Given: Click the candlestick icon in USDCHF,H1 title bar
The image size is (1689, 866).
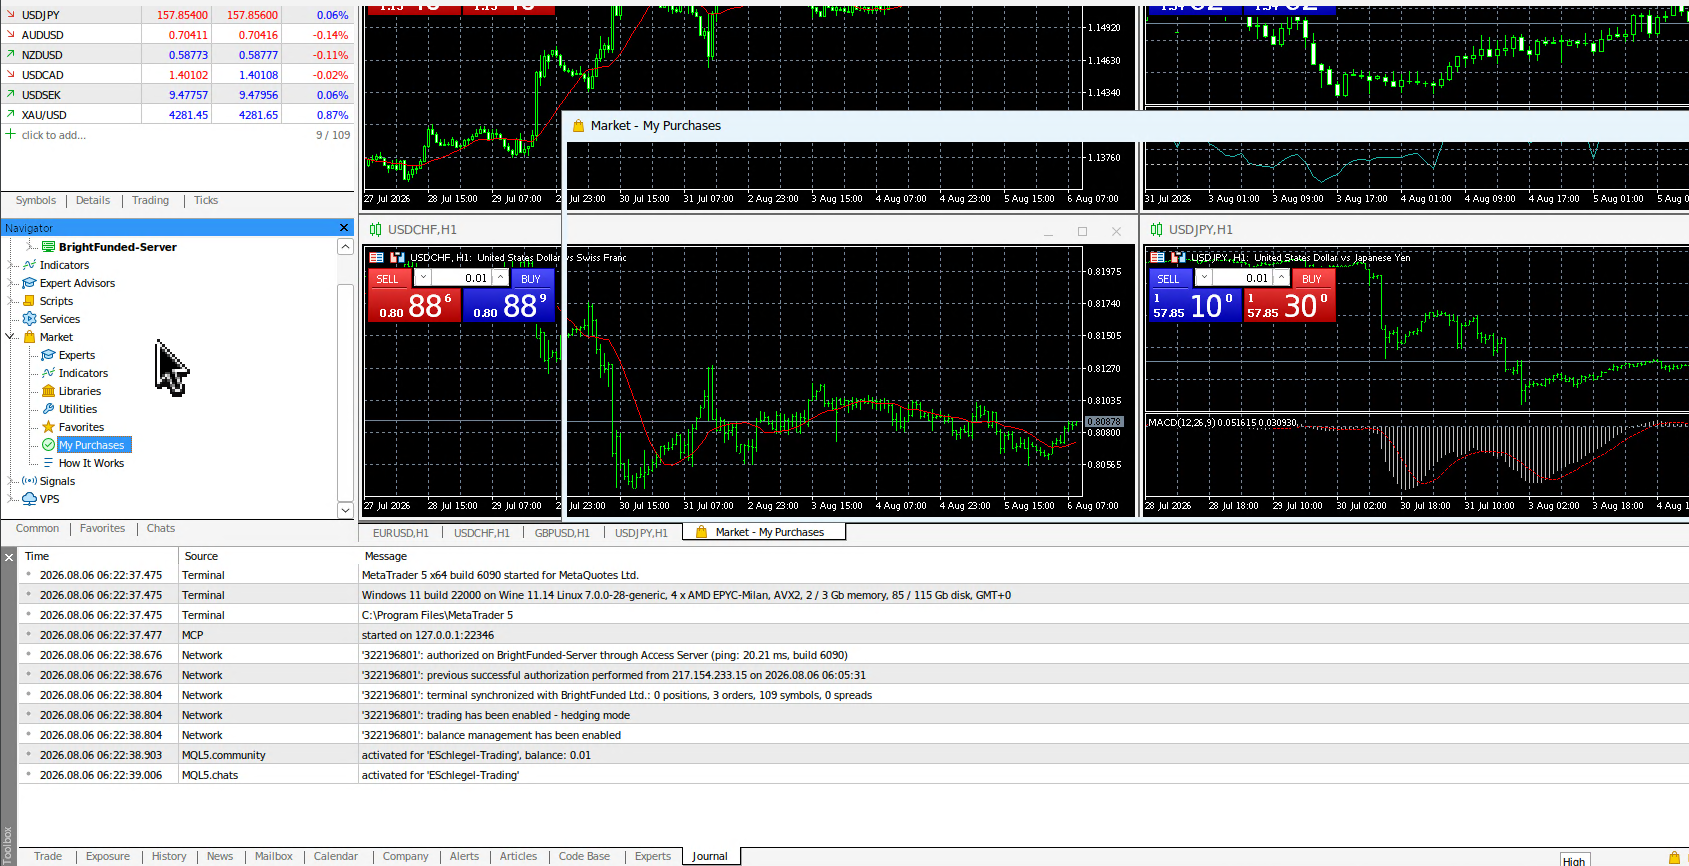Looking at the screenshot, I should (x=376, y=230).
